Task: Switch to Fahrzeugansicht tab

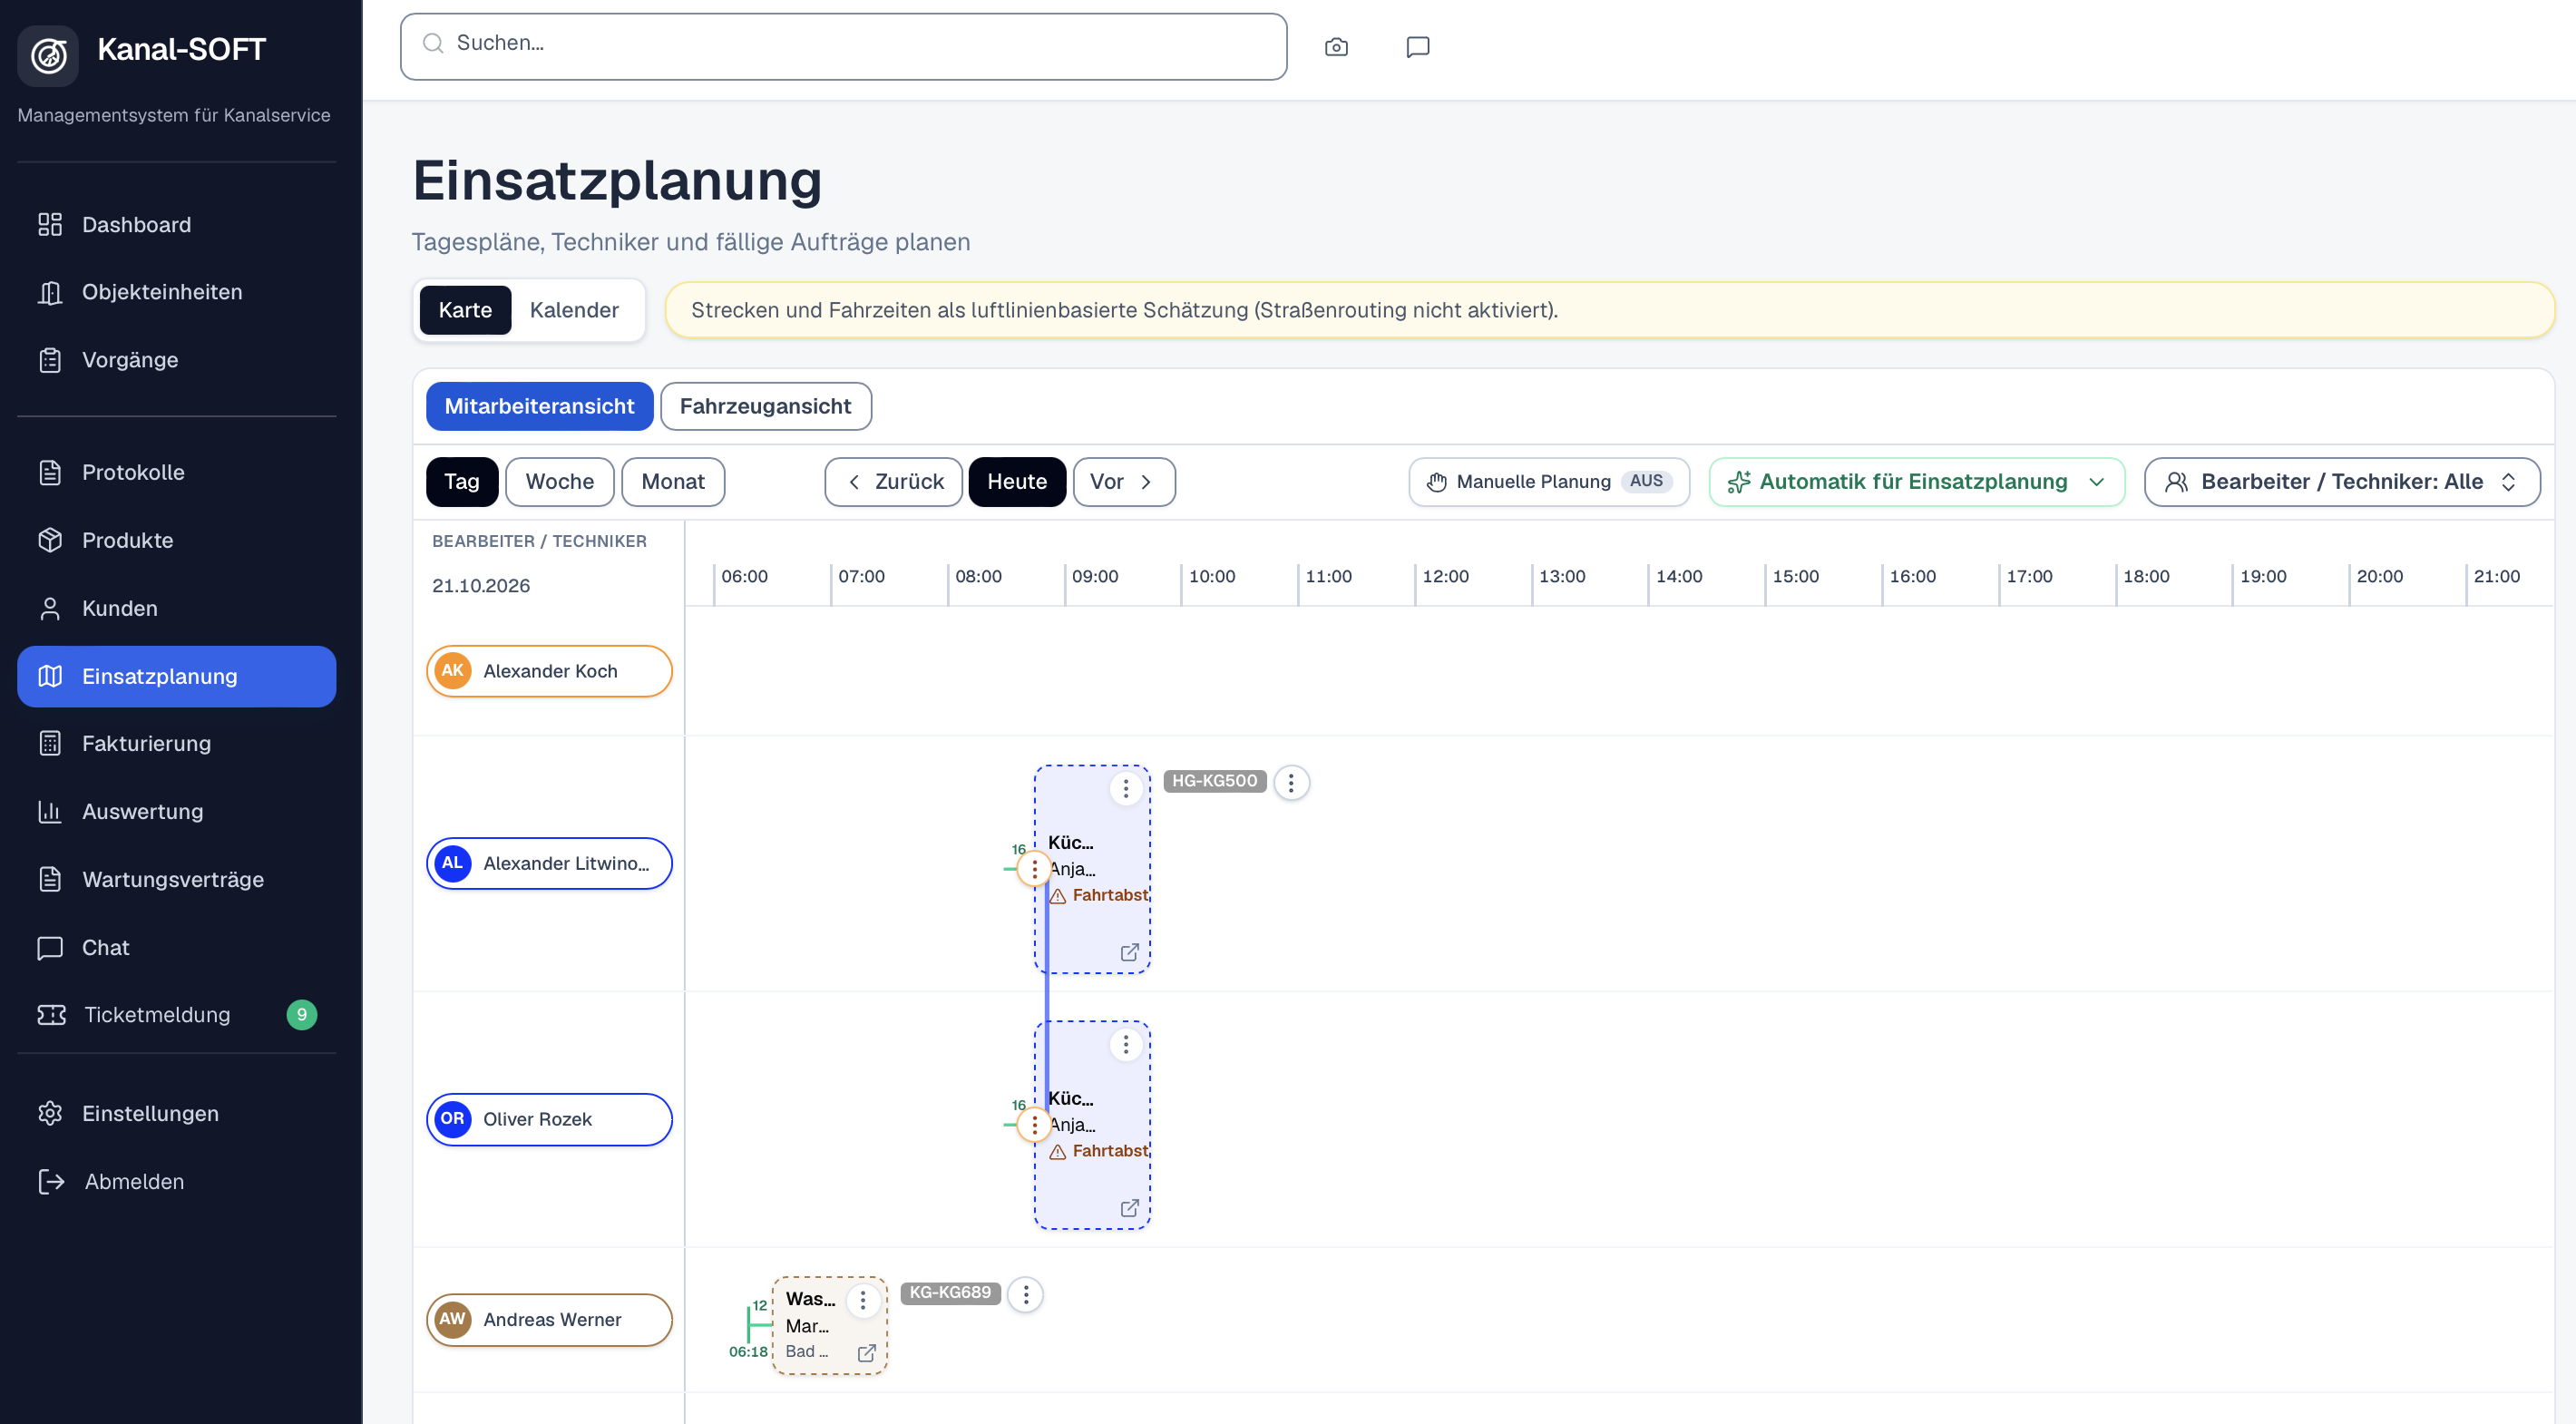Action: (x=765, y=406)
